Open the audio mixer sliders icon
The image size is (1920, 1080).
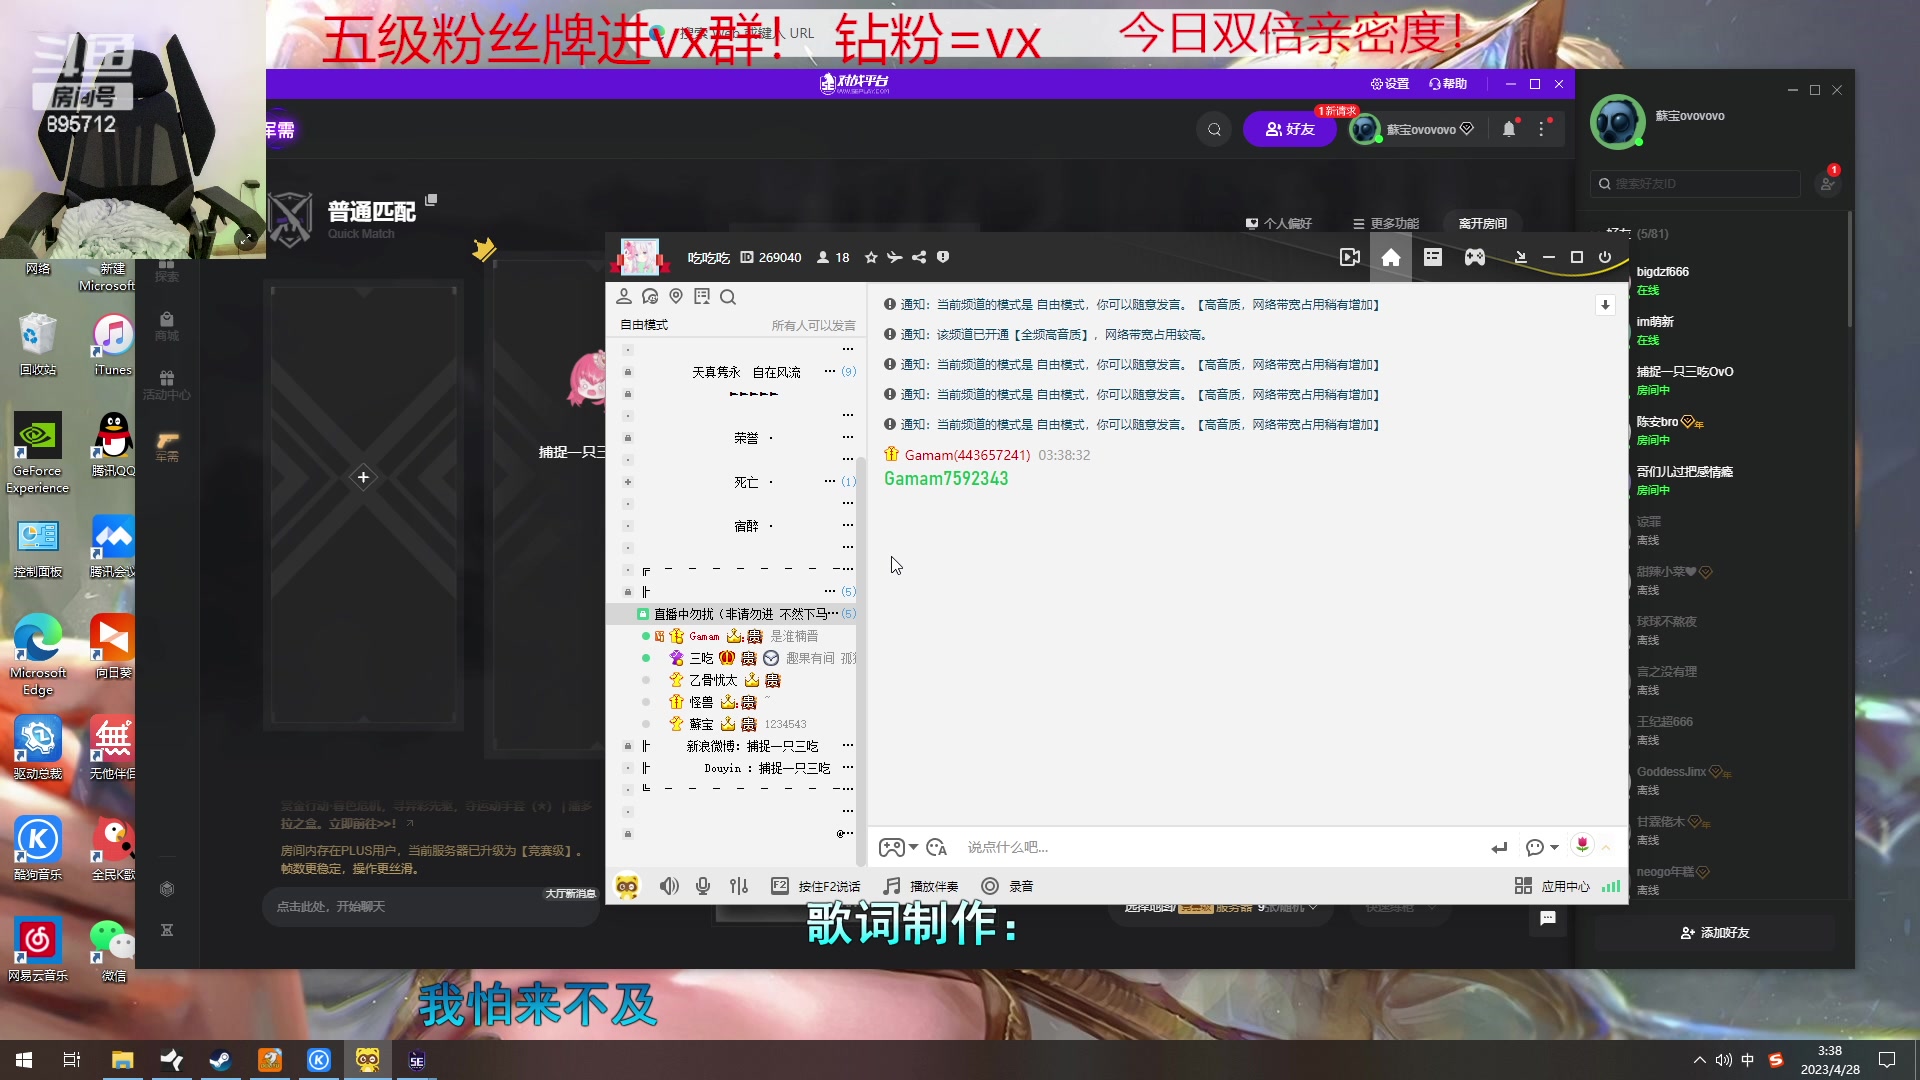(x=739, y=886)
